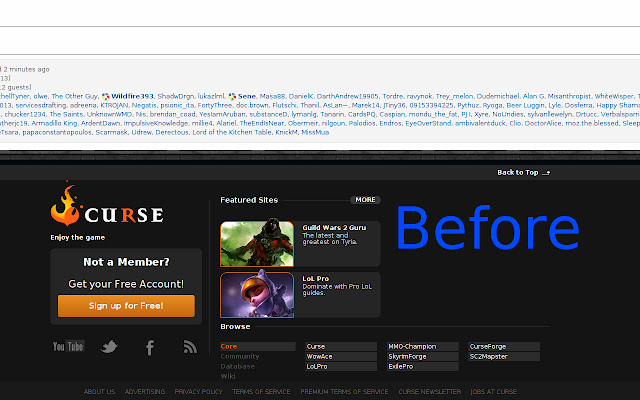View user brendan_coad
Viewport: 640px width, 400px height.
(x=172, y=114)
